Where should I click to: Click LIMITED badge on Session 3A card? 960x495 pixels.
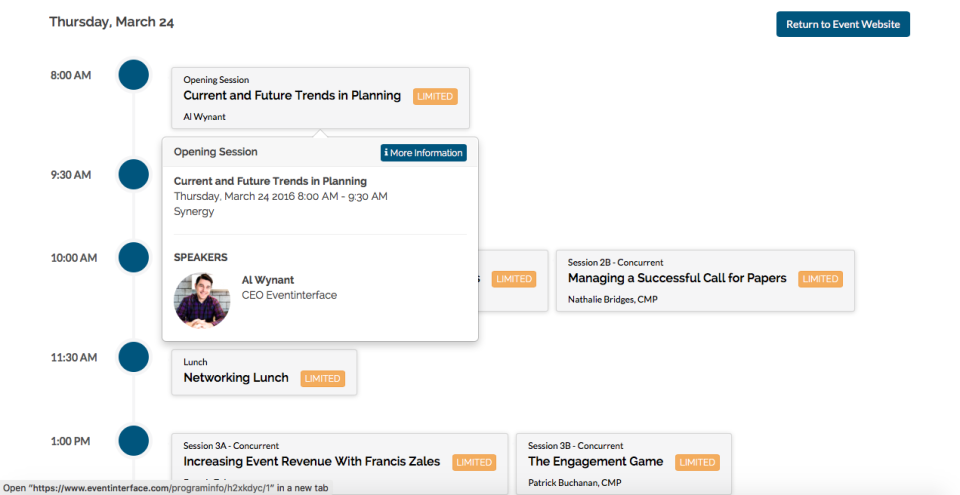click(x=474, y=463)
